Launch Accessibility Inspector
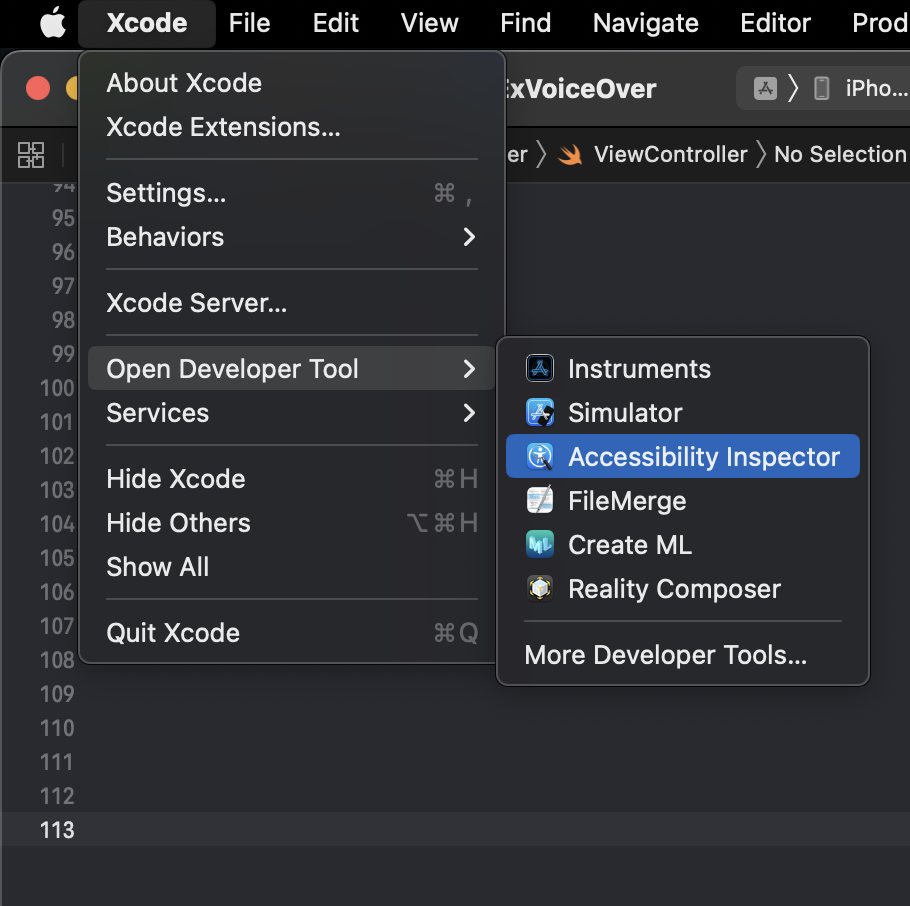The height and width of the screenshot is (906, 910). click(x=682, y=457)
